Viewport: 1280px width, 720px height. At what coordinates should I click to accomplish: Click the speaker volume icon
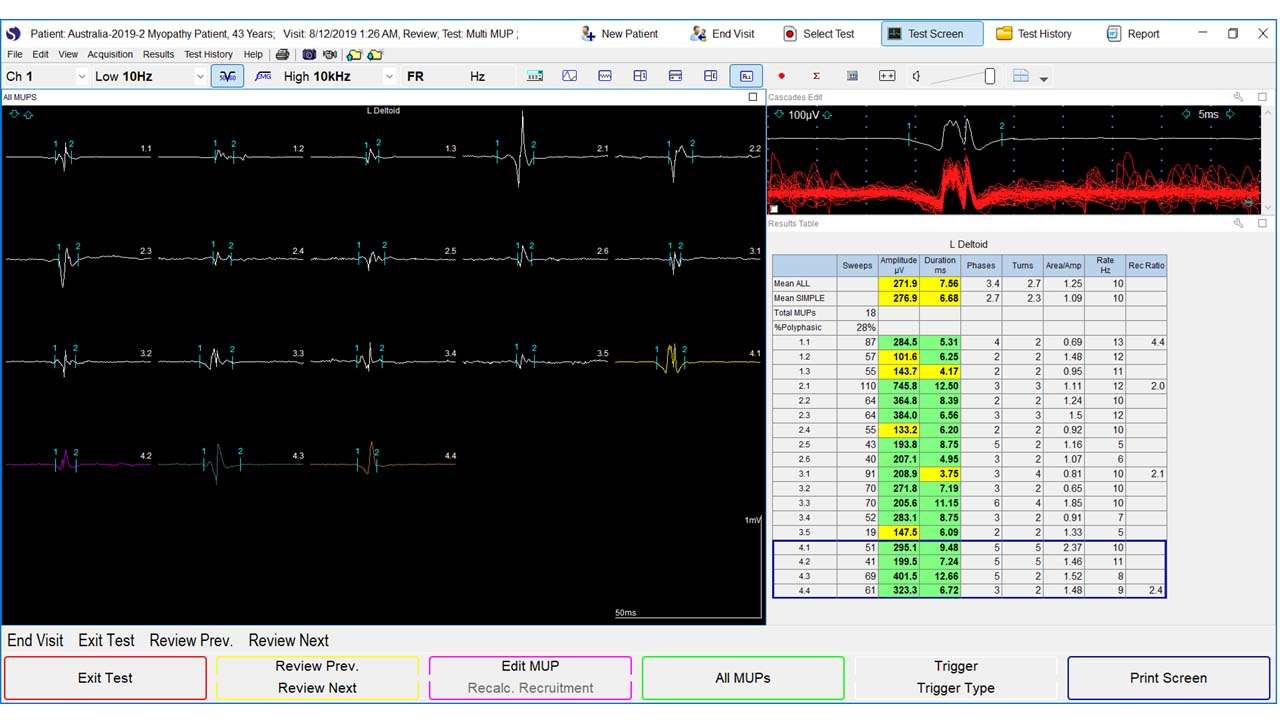(x=916, y=76)
